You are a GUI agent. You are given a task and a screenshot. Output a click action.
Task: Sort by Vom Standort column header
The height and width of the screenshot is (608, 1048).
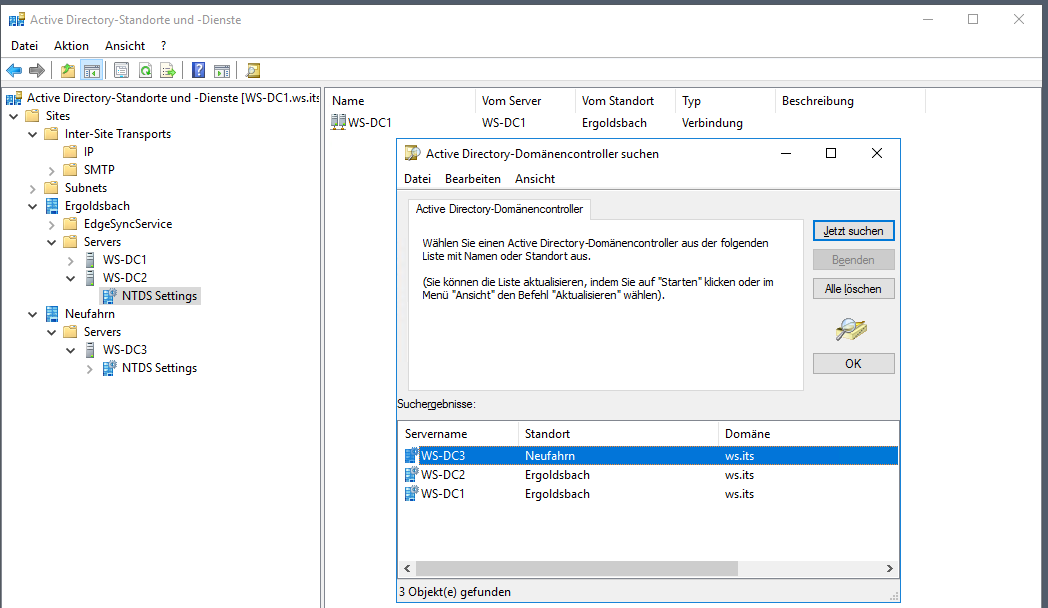point(625,101)
